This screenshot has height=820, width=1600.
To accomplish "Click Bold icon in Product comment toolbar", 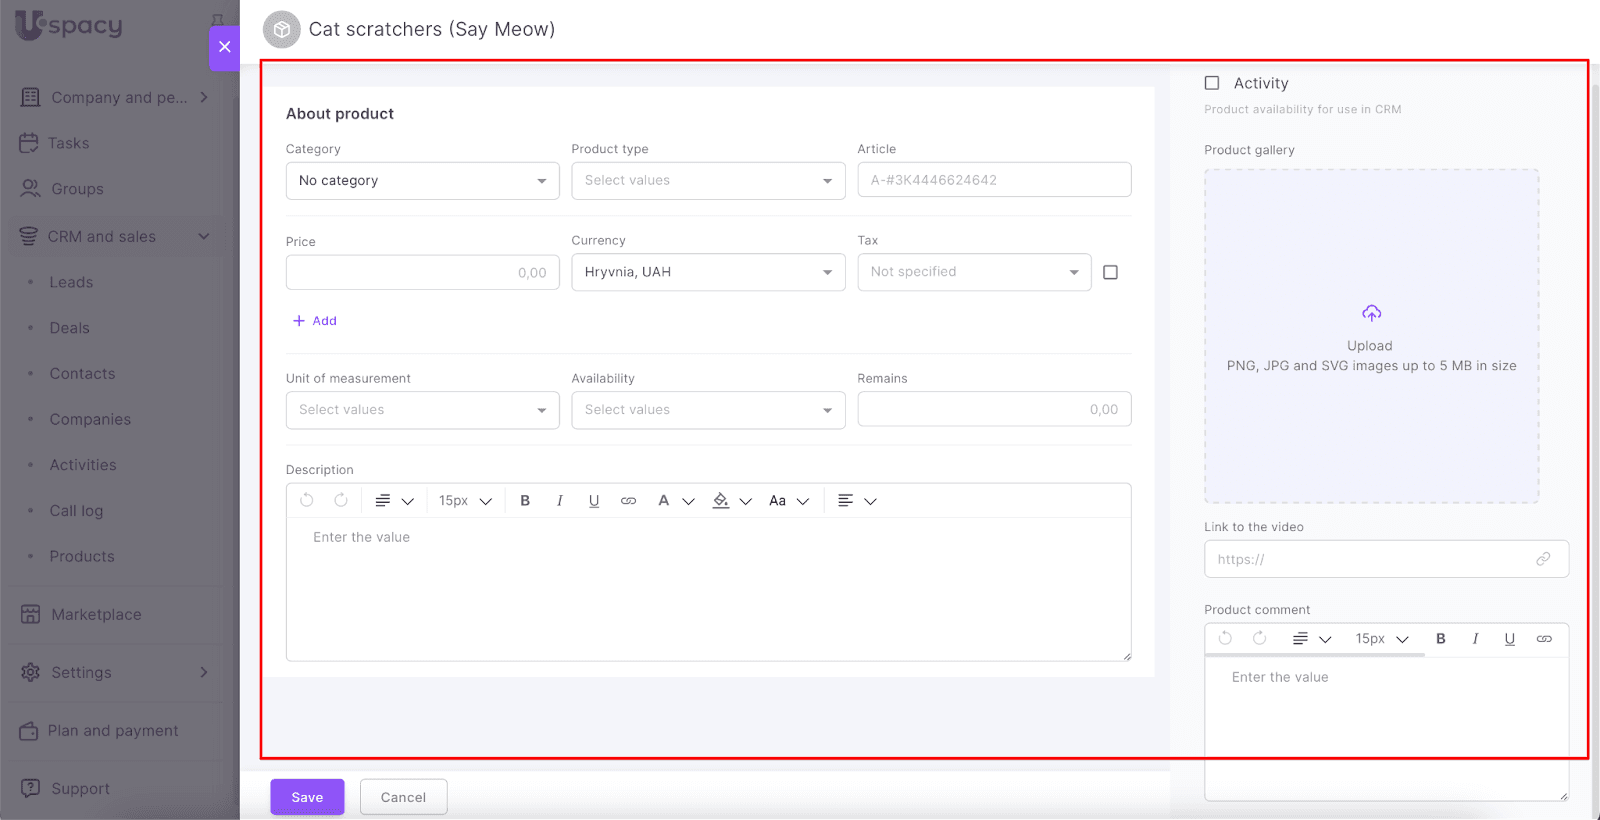I will (1441, 639).
